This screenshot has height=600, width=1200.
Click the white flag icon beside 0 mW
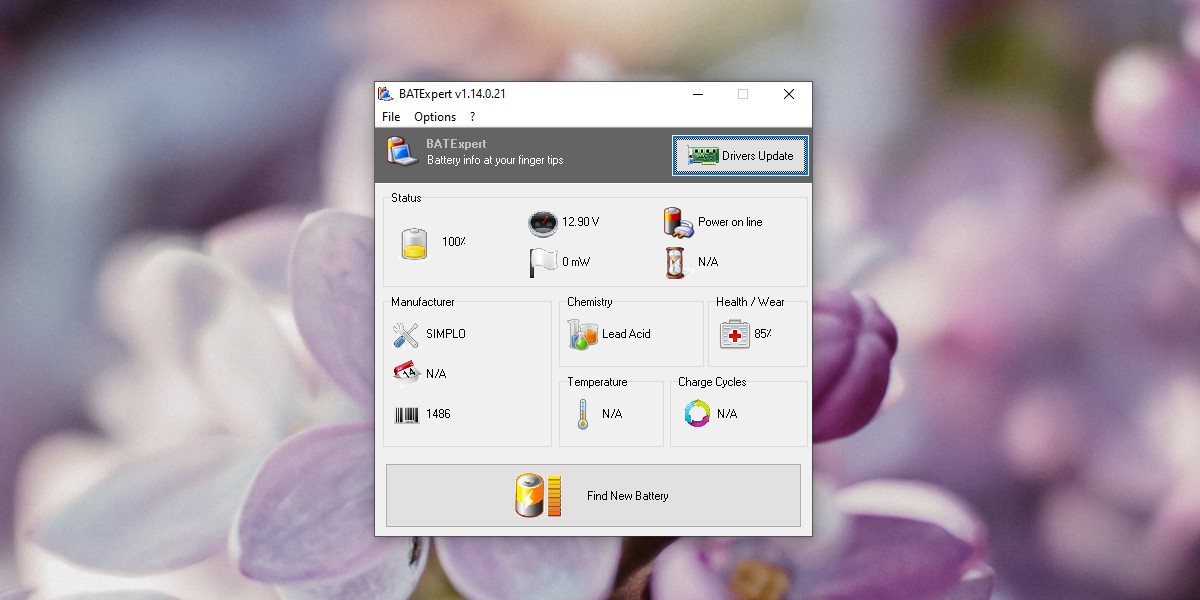point(541,262)
